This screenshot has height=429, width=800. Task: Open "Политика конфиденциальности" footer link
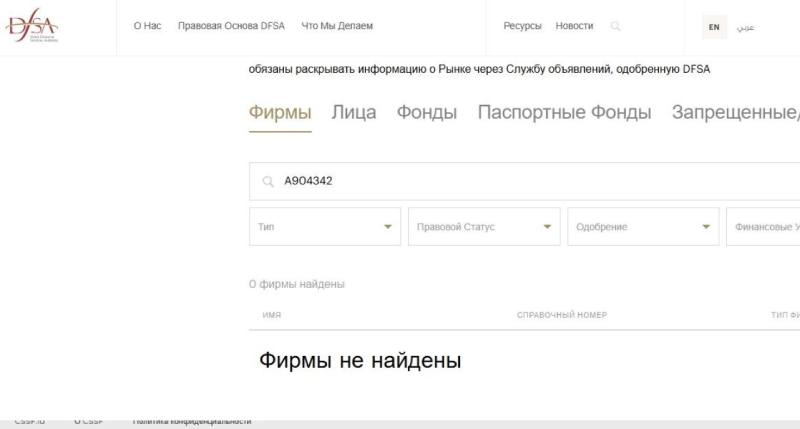click(x=192, y=421)
